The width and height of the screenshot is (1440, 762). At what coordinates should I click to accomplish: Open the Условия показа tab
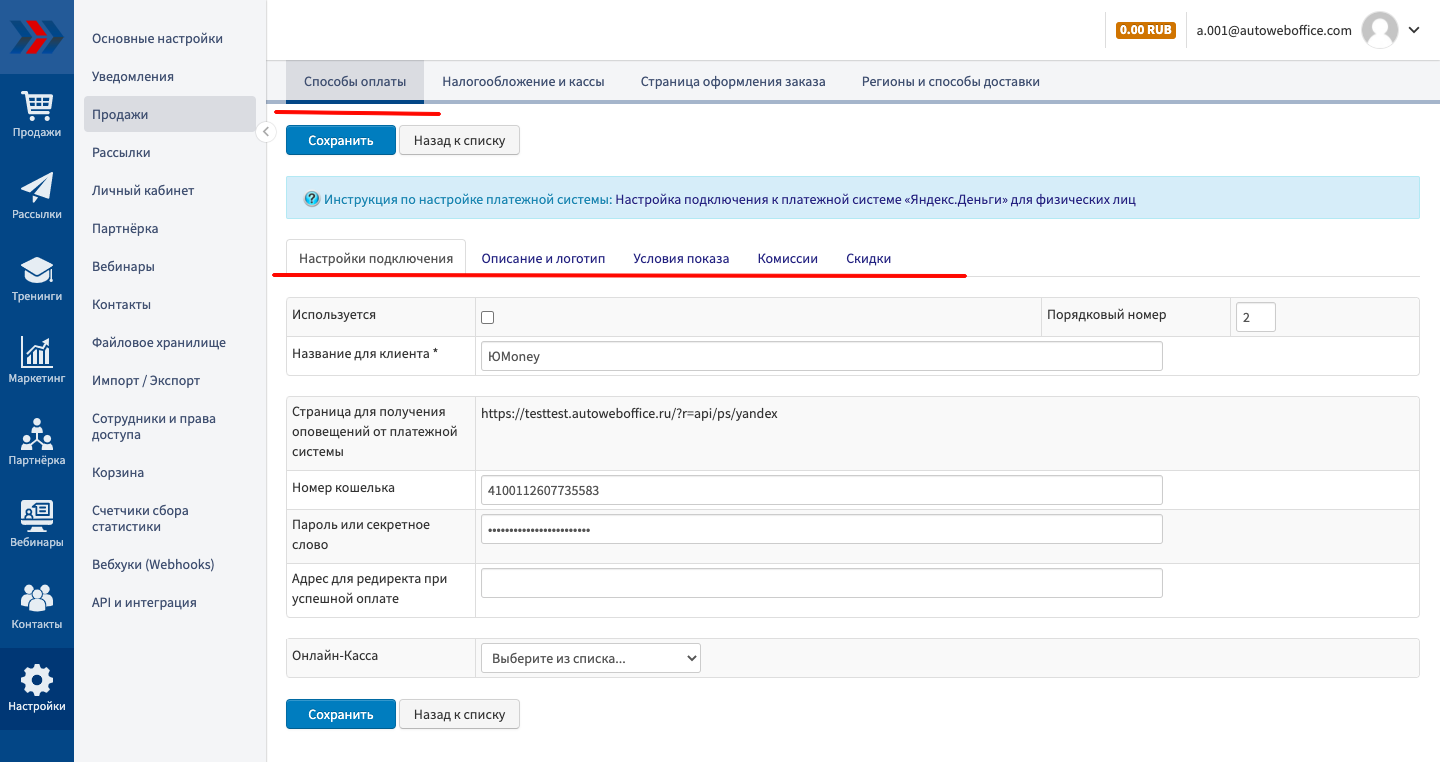point(681,258)
